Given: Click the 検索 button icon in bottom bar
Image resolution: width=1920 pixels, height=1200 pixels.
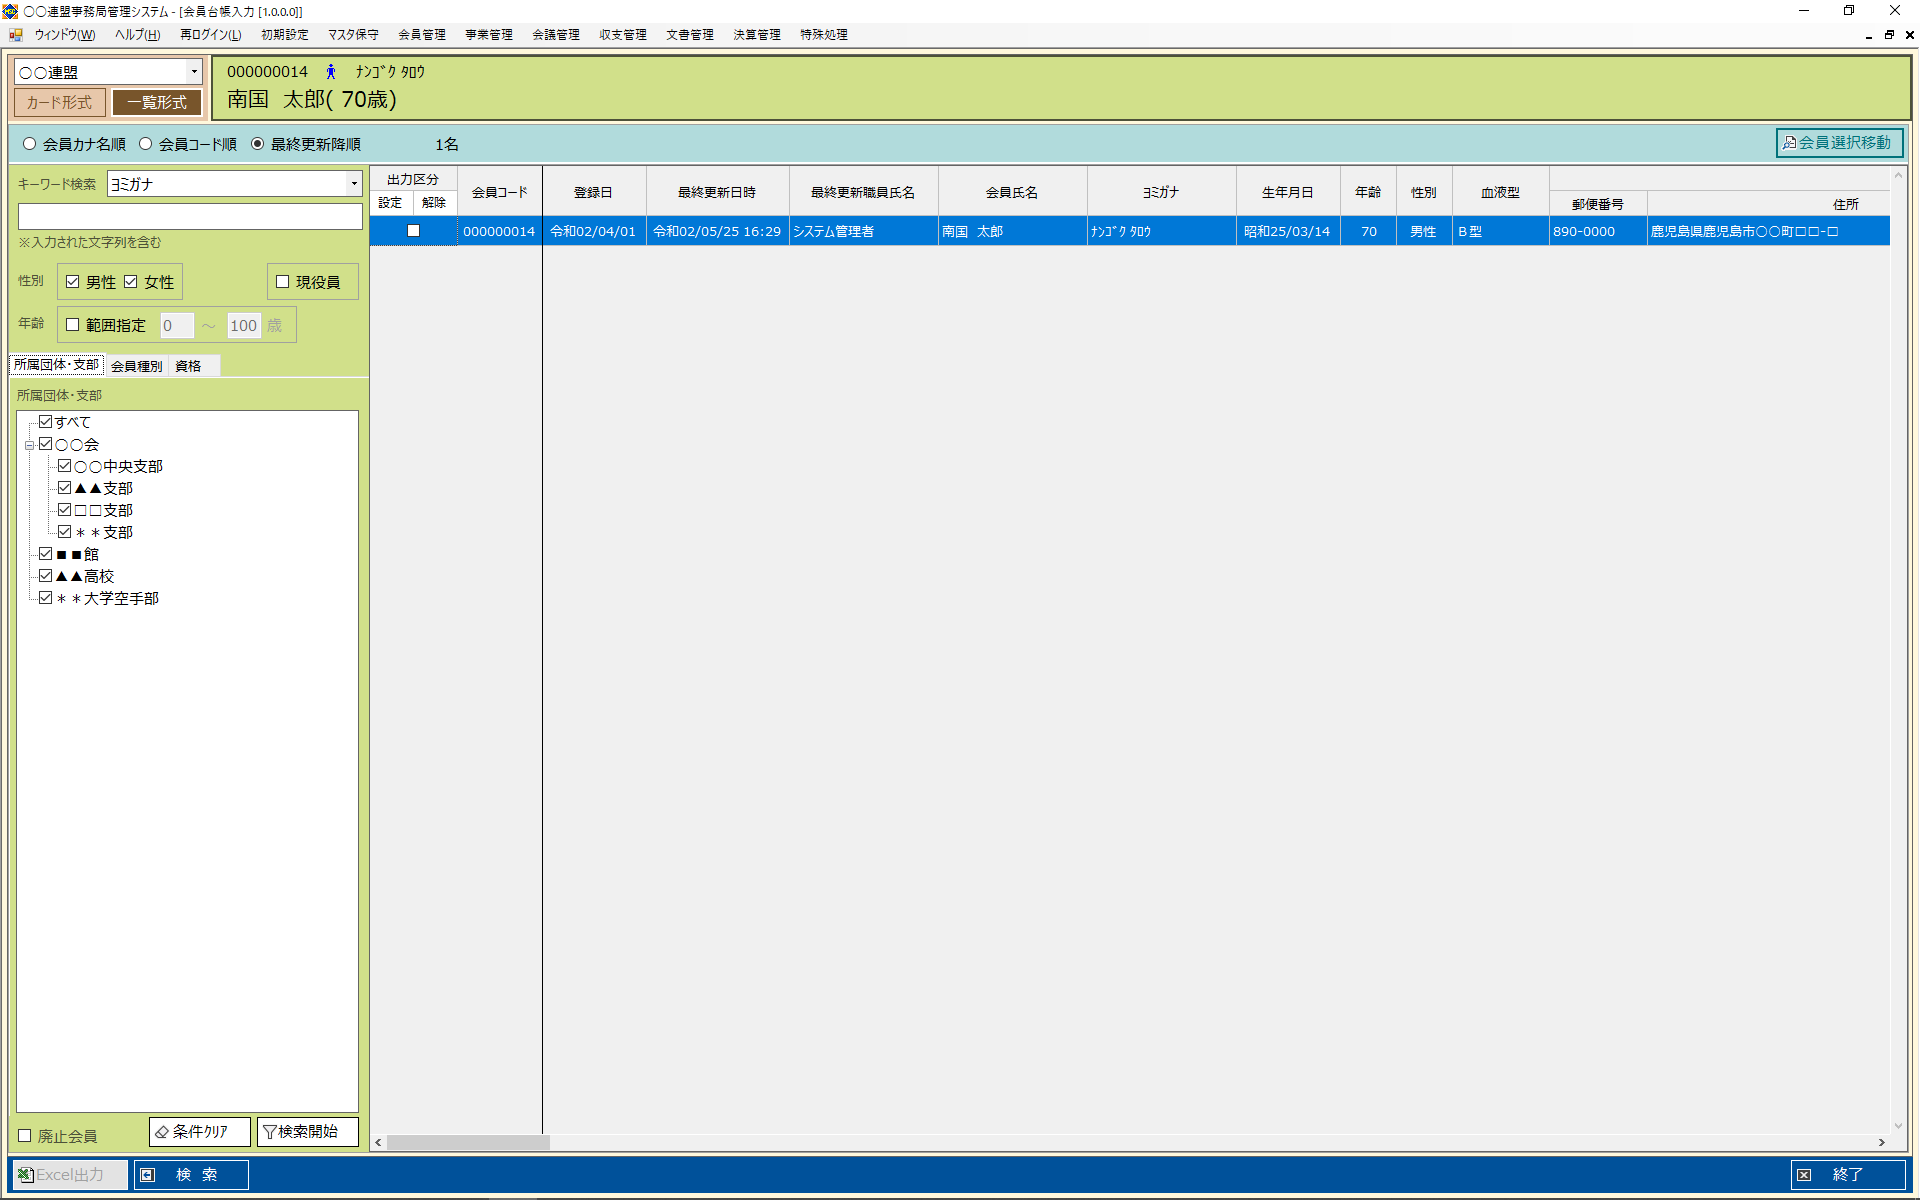Looking at the screenshot, I should 147,1174.
